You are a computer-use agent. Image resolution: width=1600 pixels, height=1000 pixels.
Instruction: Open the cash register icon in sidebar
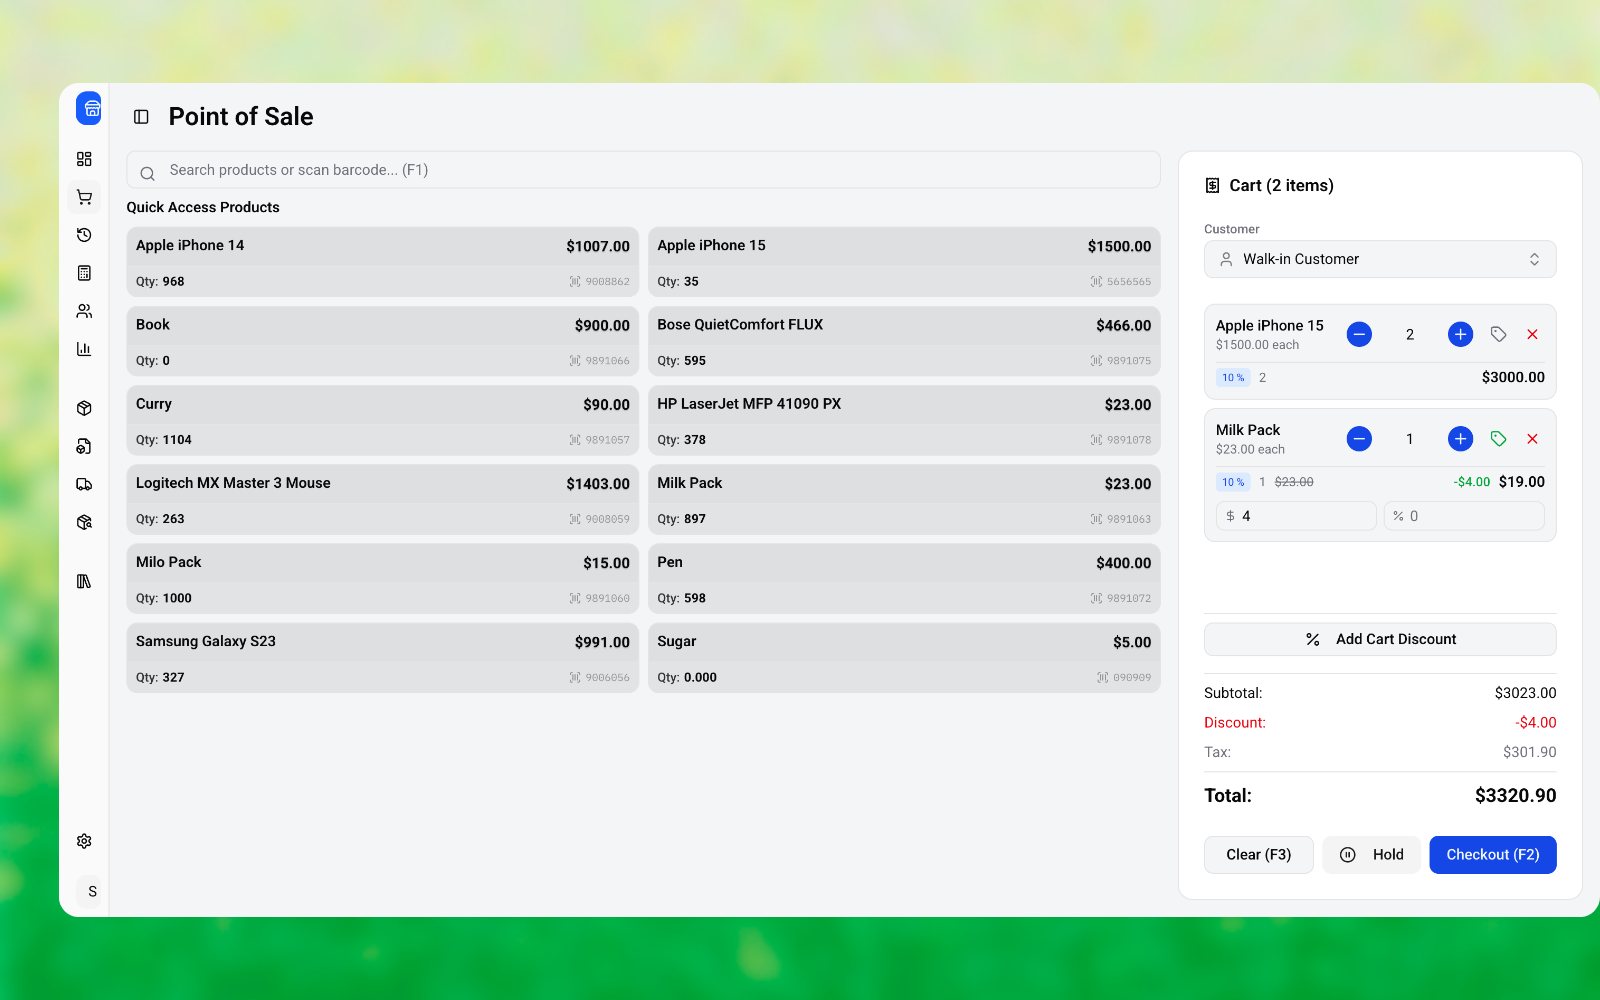(84, 273)
